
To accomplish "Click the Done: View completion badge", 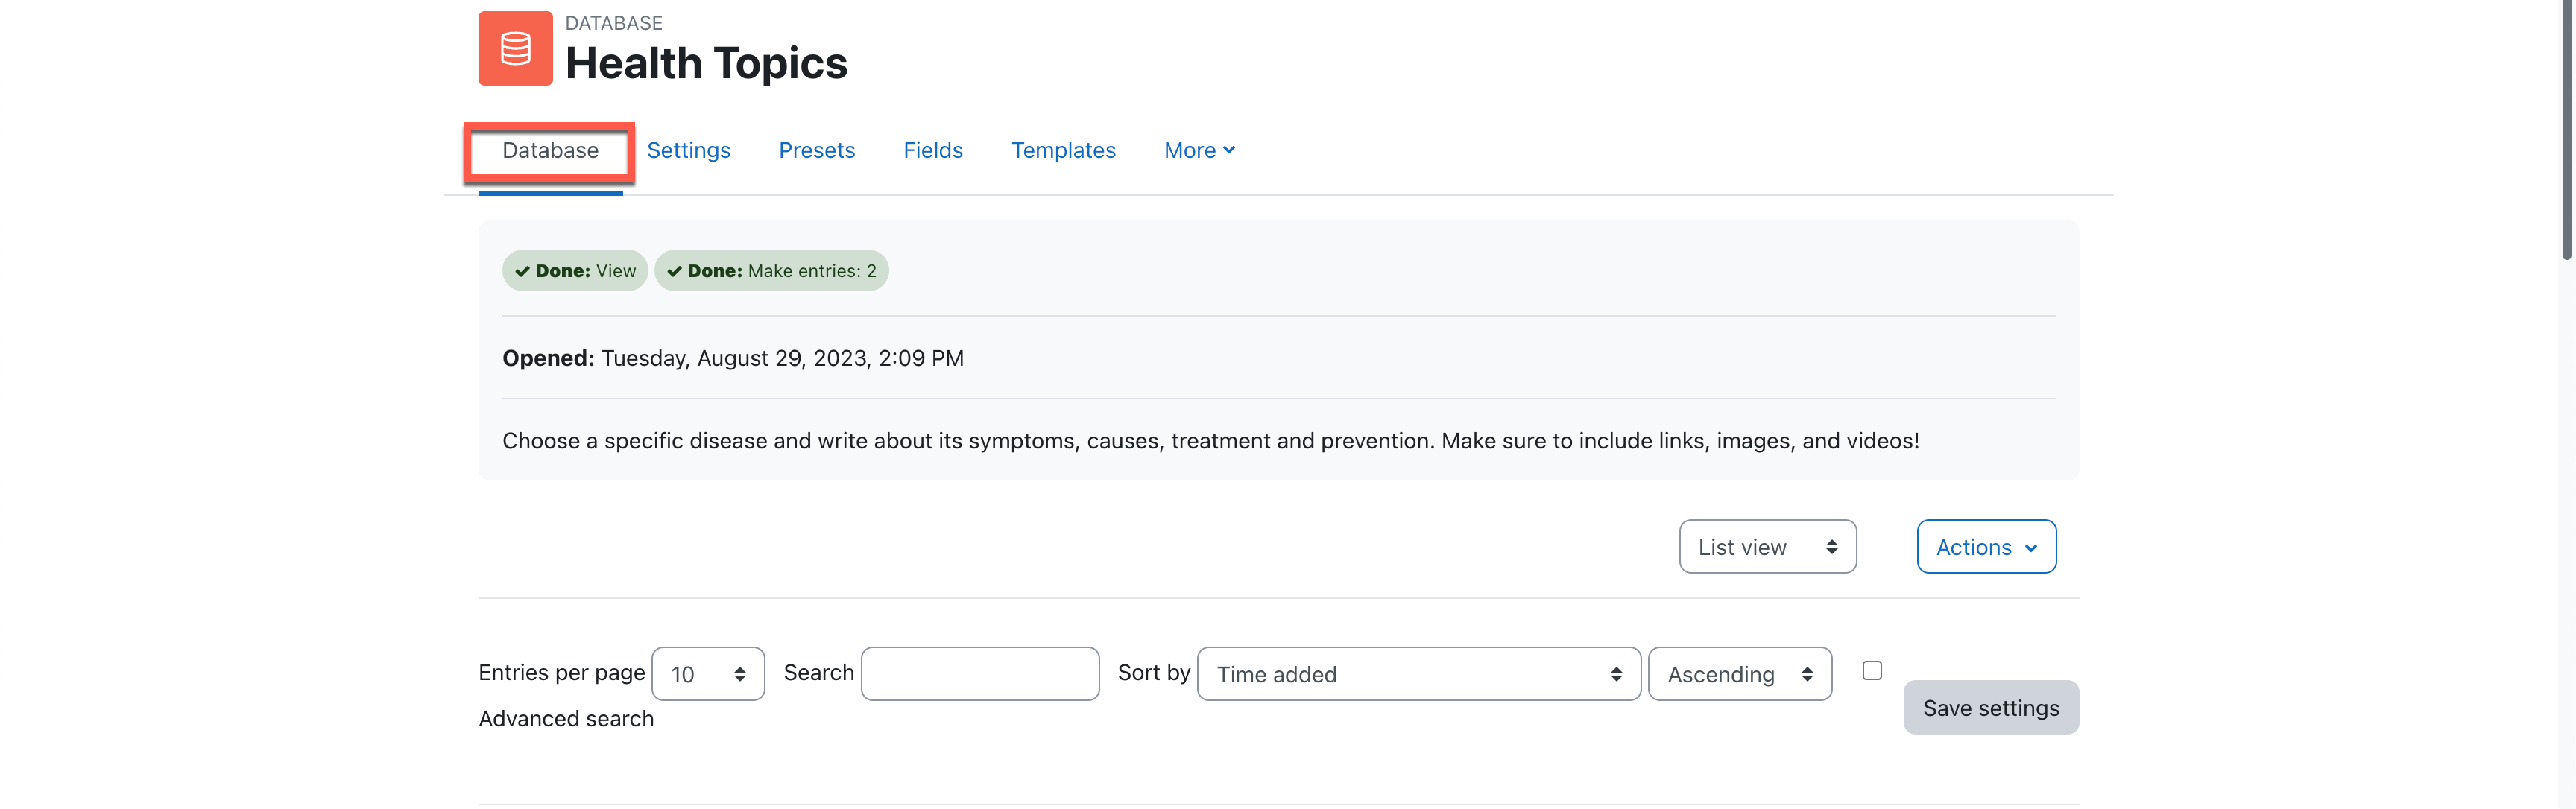I will (575, 270).
